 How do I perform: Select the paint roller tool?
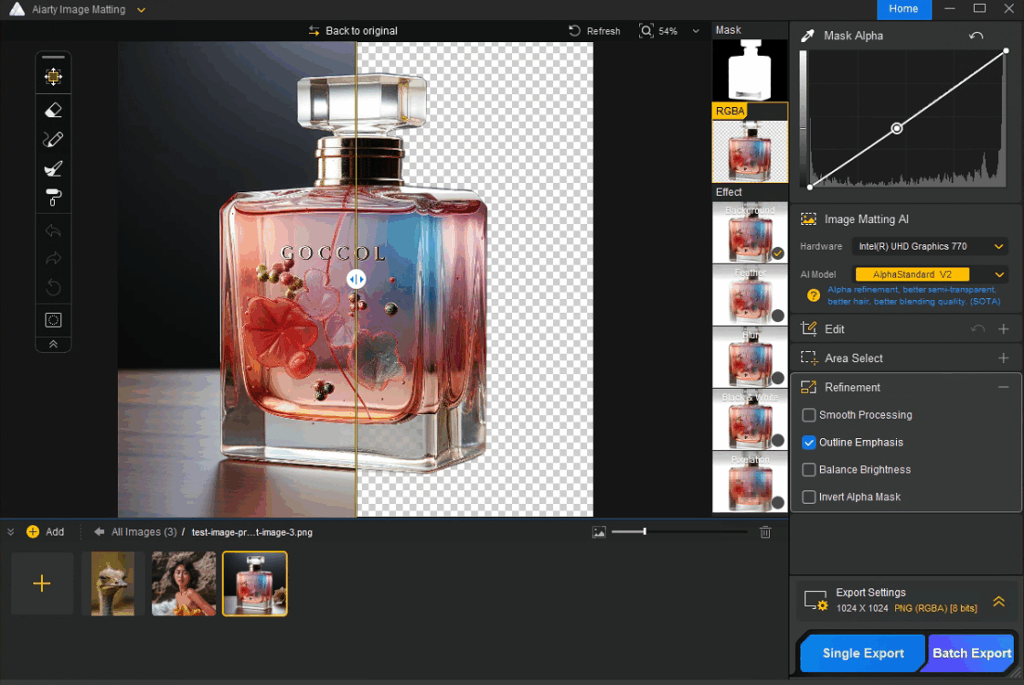point(54,198)
